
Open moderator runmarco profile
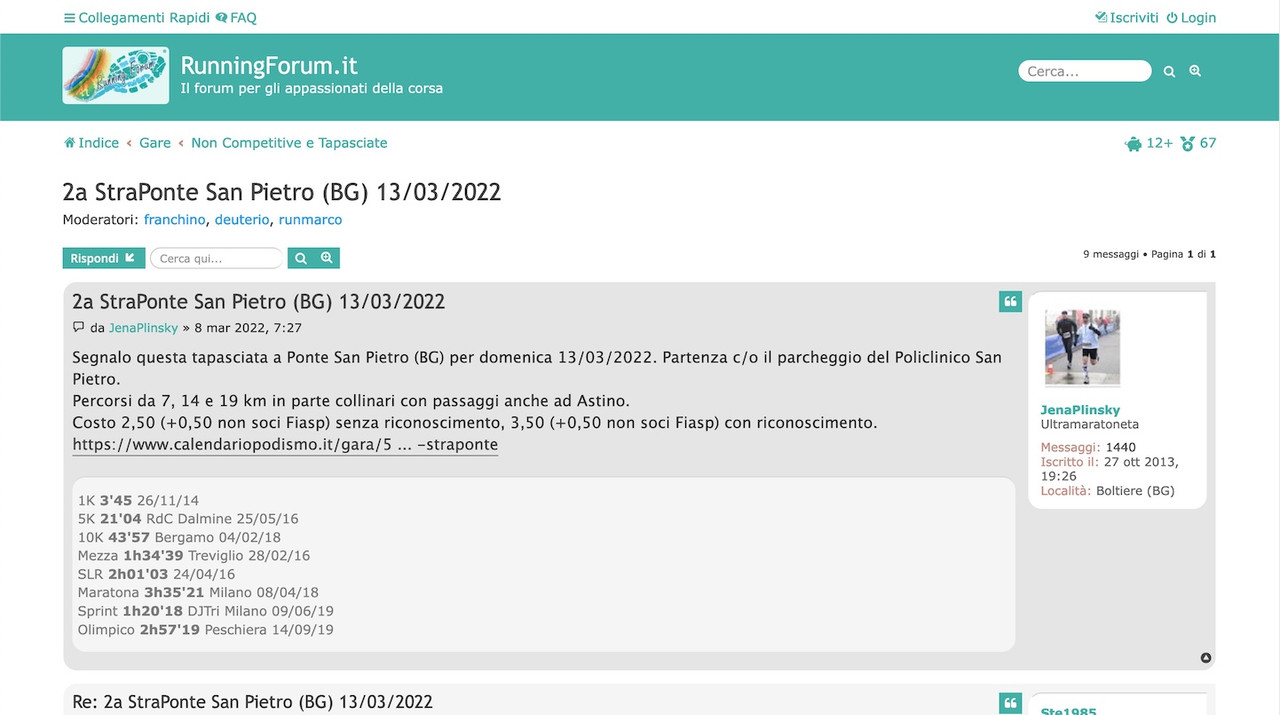[310, 220]
